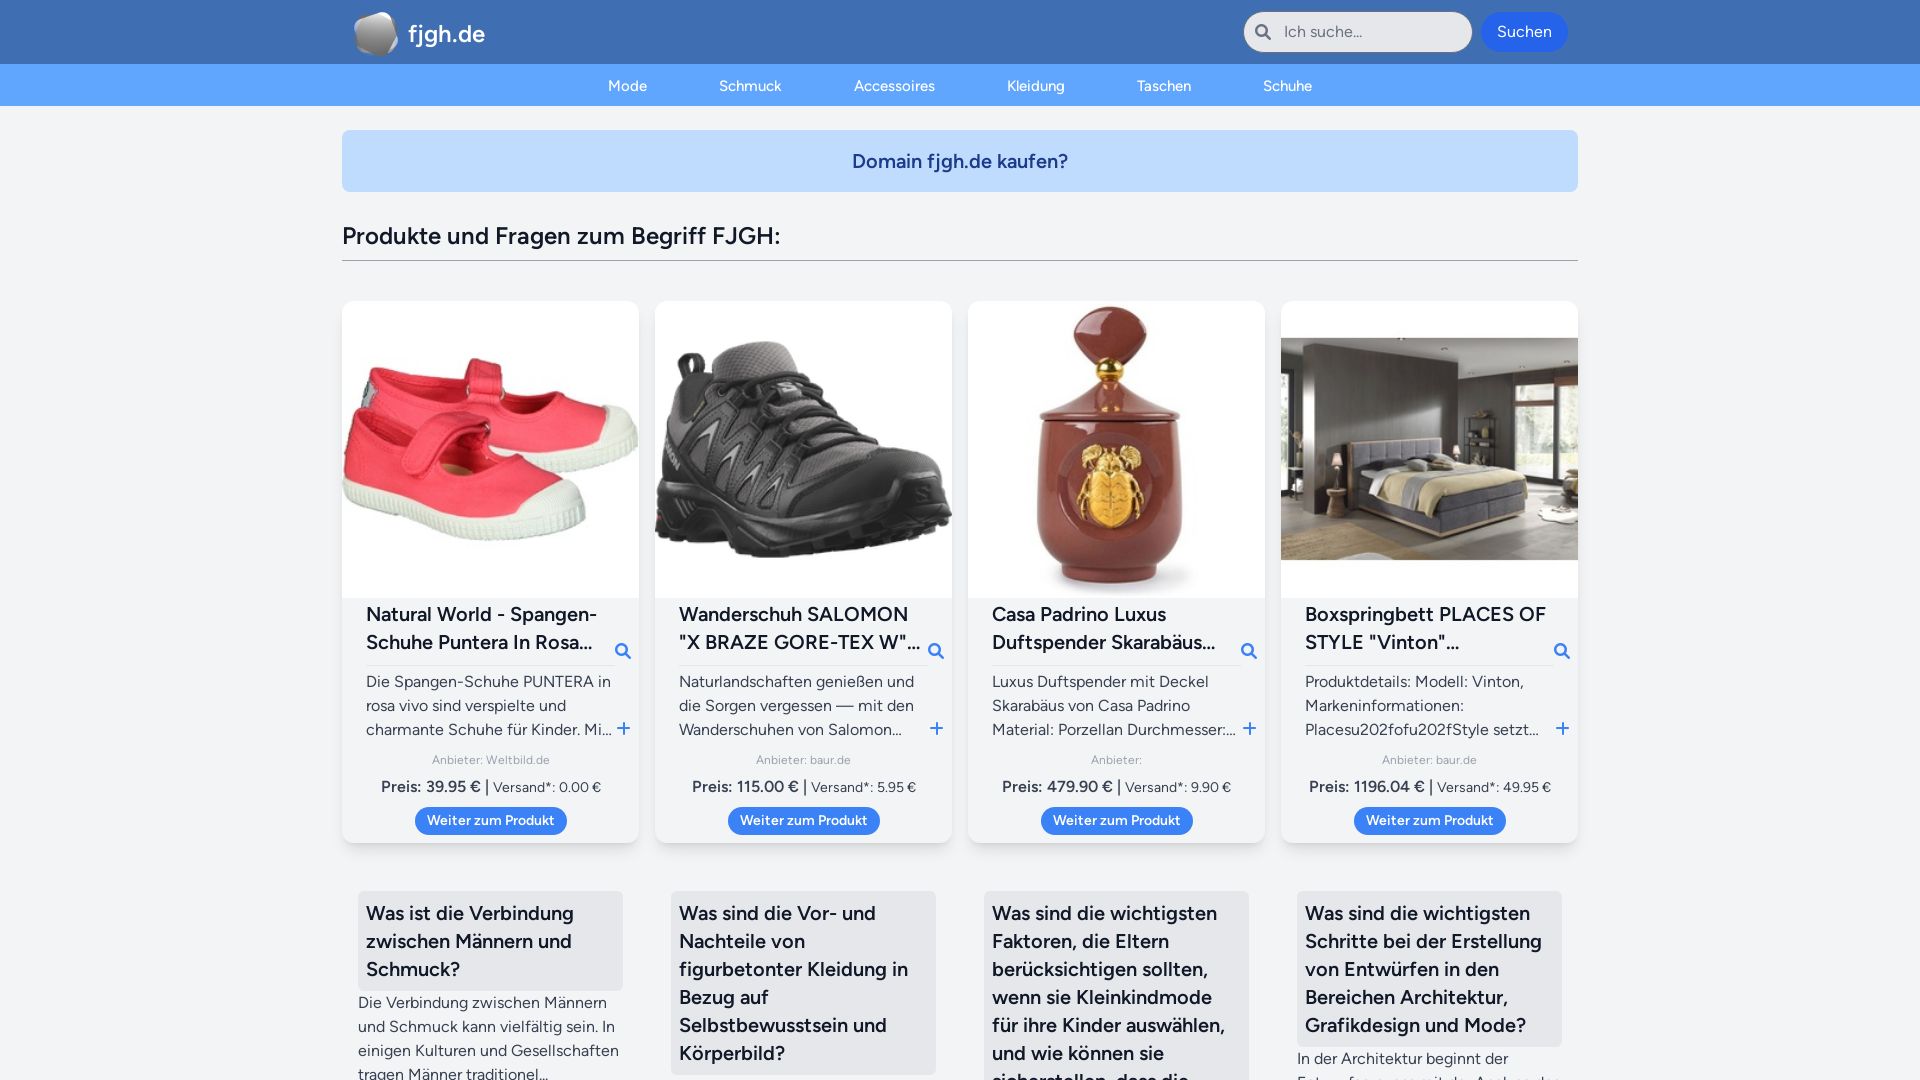Click the Suchen button
Image resolution: width=1920 pixels, height=1080 pixels.
tap(1524, 32)
